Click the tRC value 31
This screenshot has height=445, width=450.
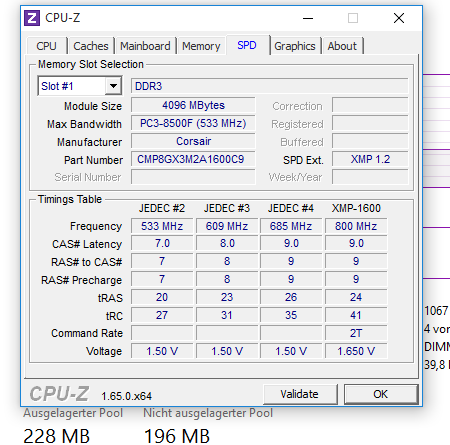point(227,315)
